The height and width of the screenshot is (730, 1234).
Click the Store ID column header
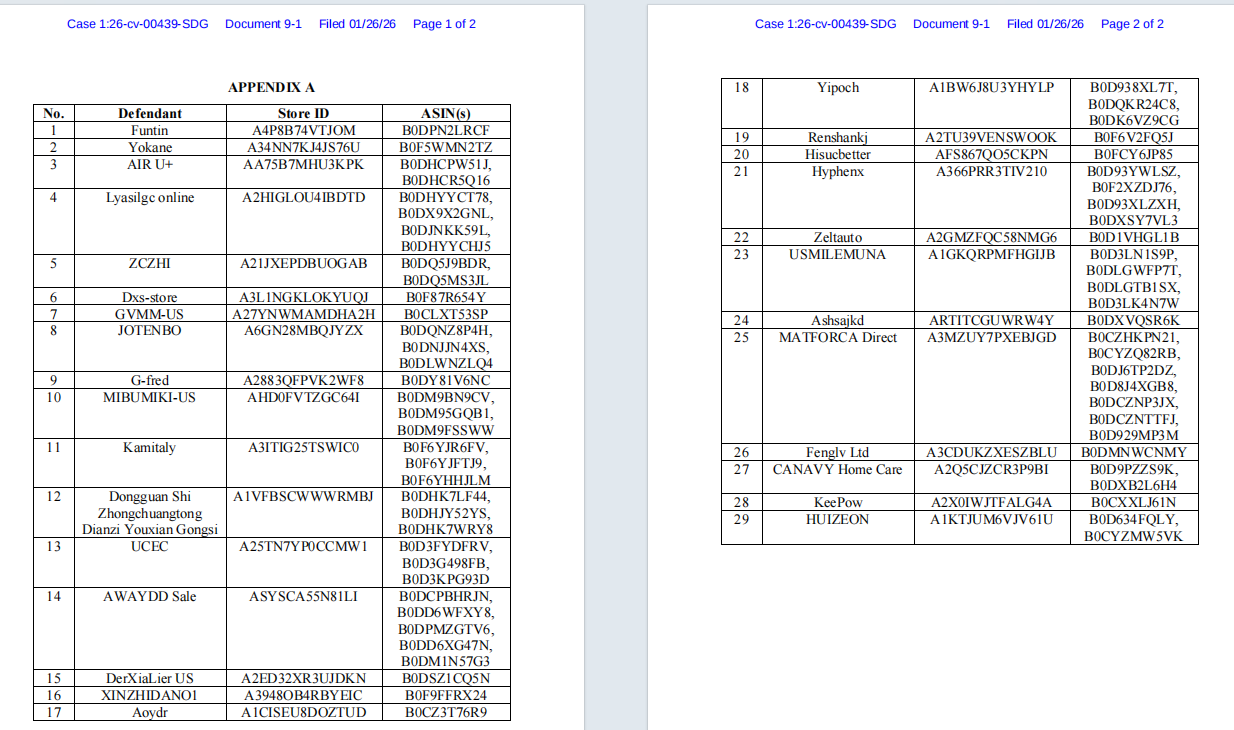tap(304, 113)
